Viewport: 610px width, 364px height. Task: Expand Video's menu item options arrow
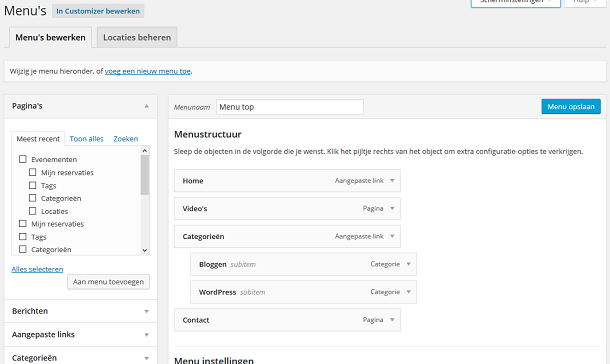[x=392, y=208]
